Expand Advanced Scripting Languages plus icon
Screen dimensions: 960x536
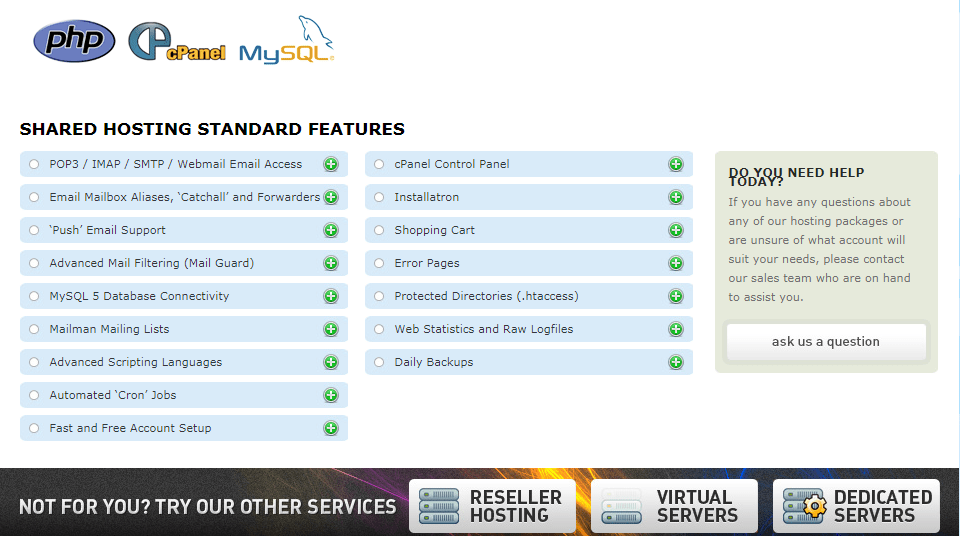pyautogui.click(x=331, y=363)
